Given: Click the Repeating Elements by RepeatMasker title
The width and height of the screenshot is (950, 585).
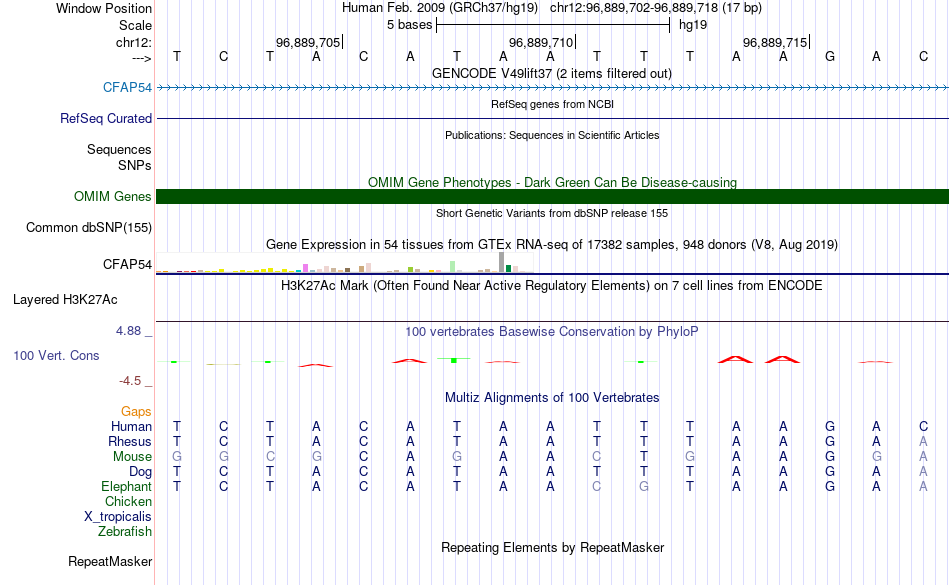Looking at the screenshot, I should pyautogui.click(x=553, y=547).
